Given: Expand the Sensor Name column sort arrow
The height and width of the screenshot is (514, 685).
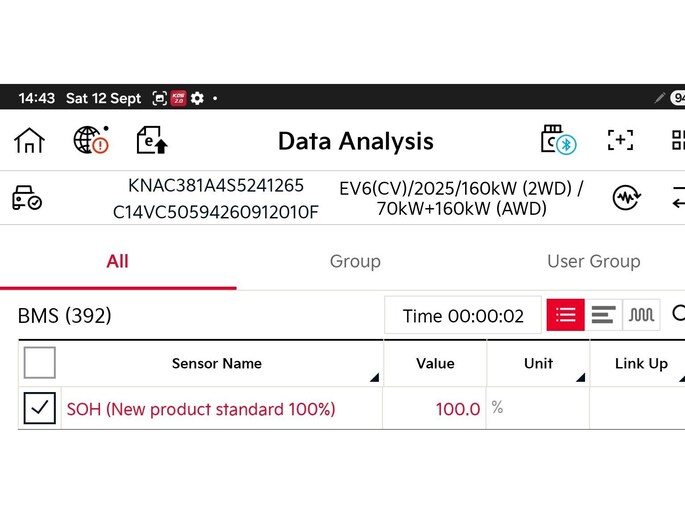Looking at the screenshot, I should (x=374, y=377).
